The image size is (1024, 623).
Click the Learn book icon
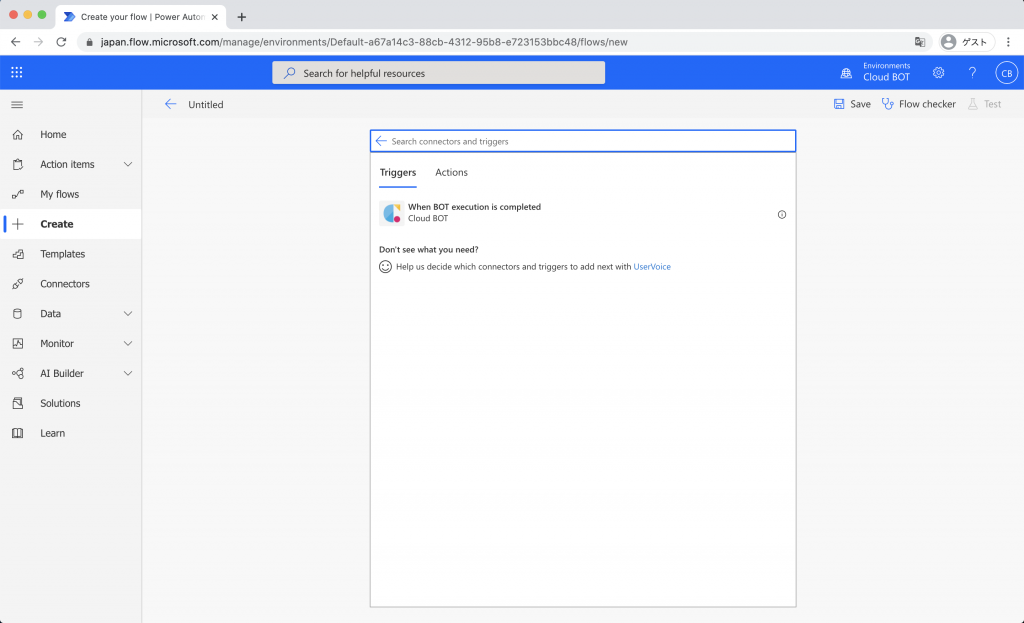pyautogui.click(x=18, y=433)
